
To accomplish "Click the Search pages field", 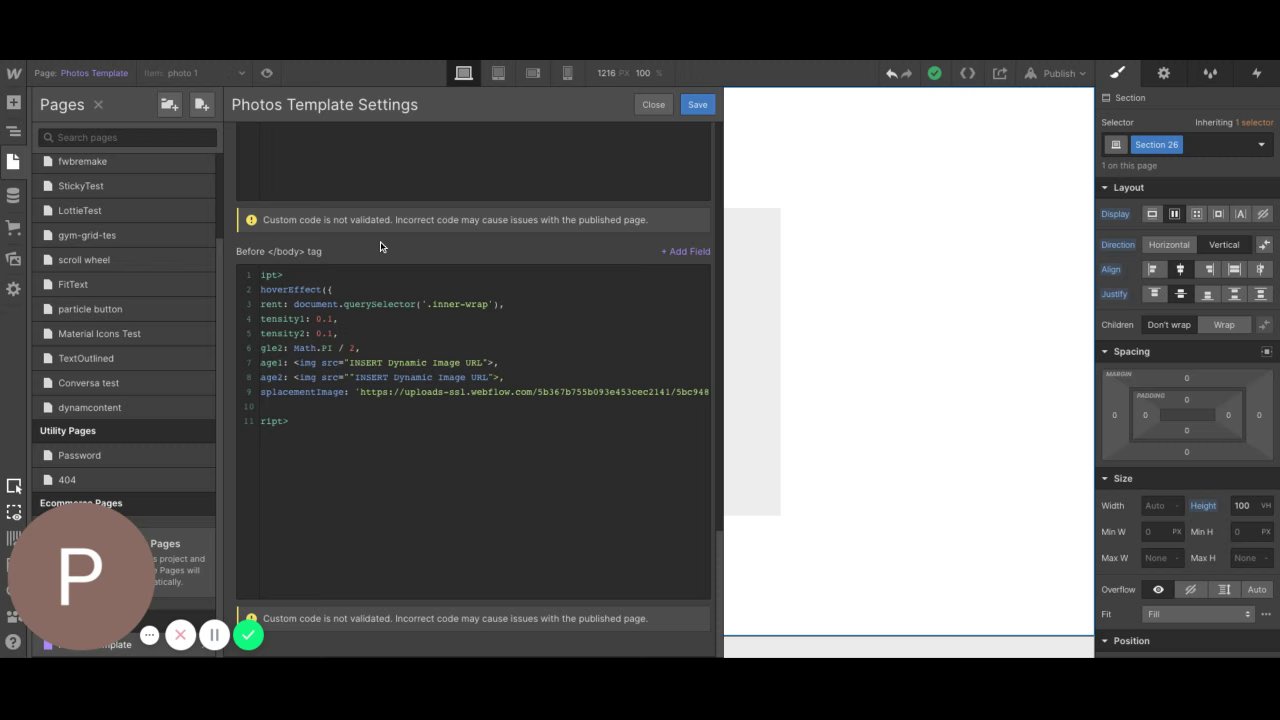I will tap(127, 138).
